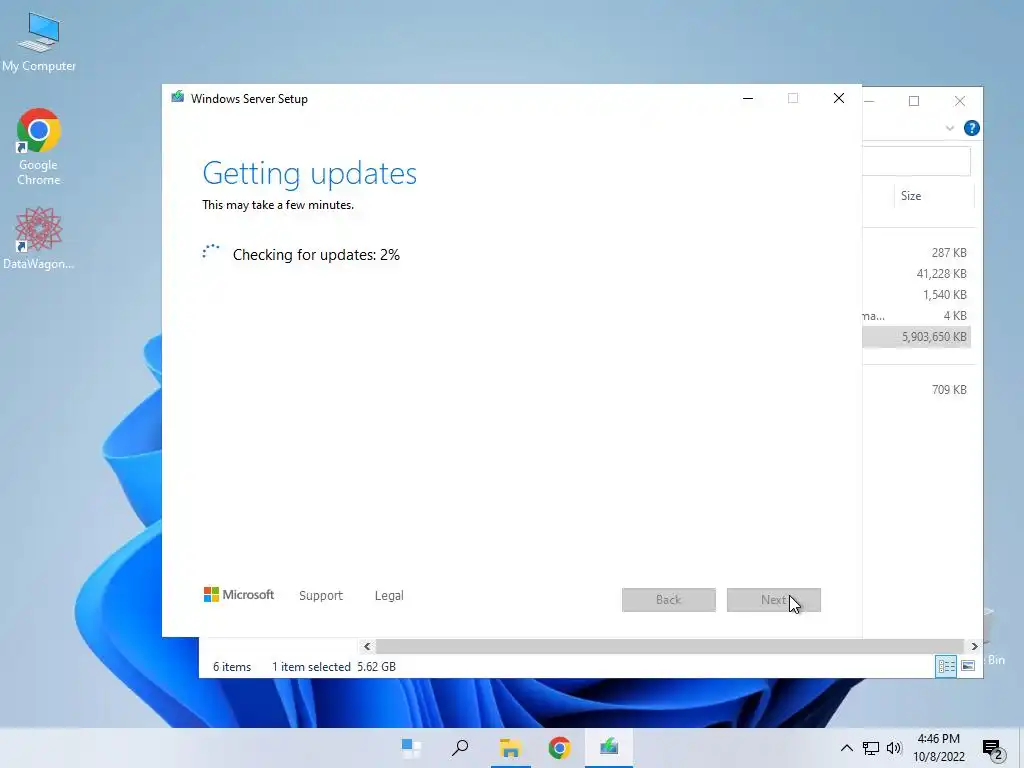Screen dimensions: 1024x768
Task: Select the file sized 5,903,650 KB
Action: (x=917, y=337)
